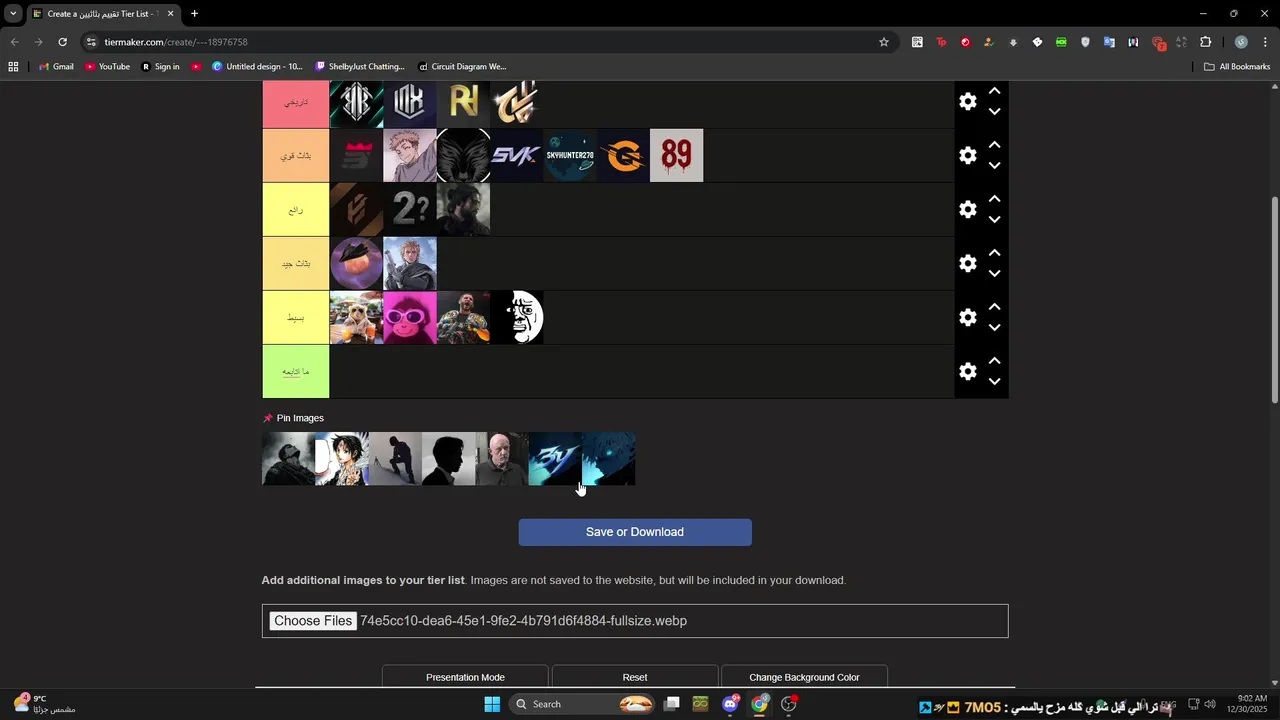Bookmark this page with the star icon

884,42
